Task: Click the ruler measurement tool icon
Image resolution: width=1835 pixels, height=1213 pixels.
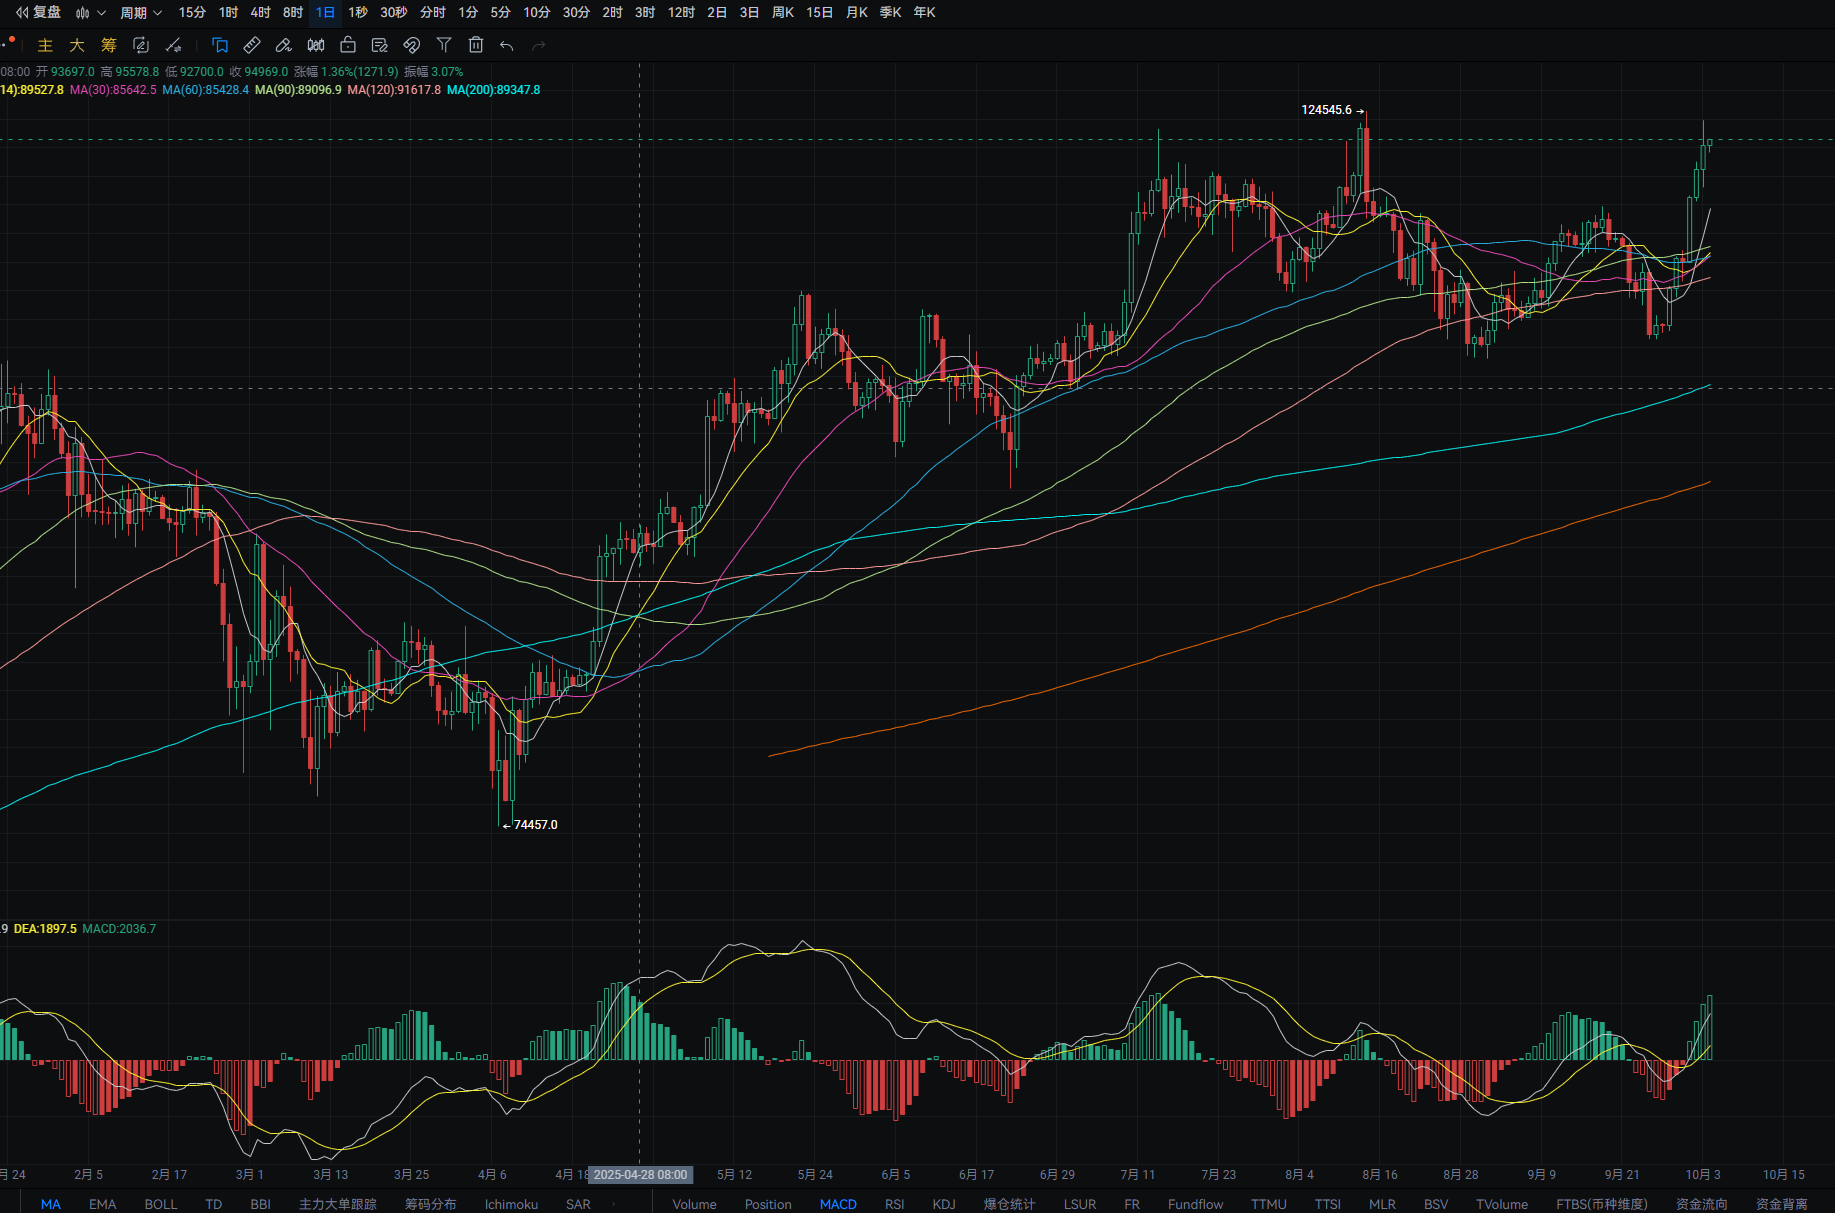Action: (252, 45)
